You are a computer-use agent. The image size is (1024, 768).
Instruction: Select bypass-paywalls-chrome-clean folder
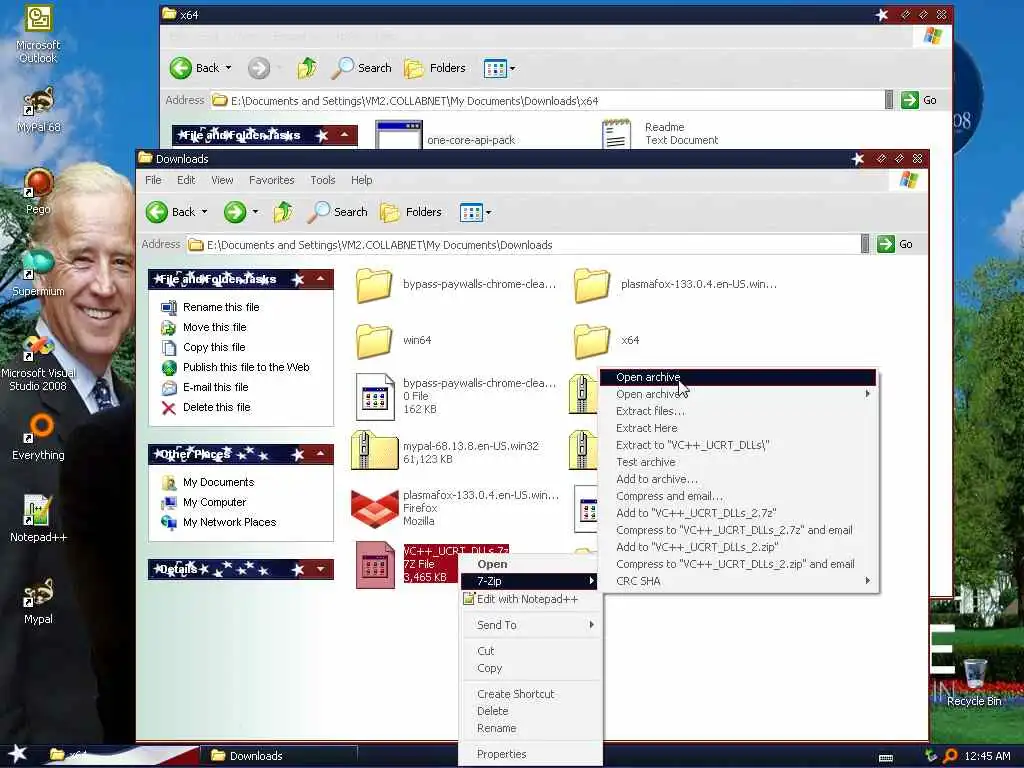(x=456, y=285)
